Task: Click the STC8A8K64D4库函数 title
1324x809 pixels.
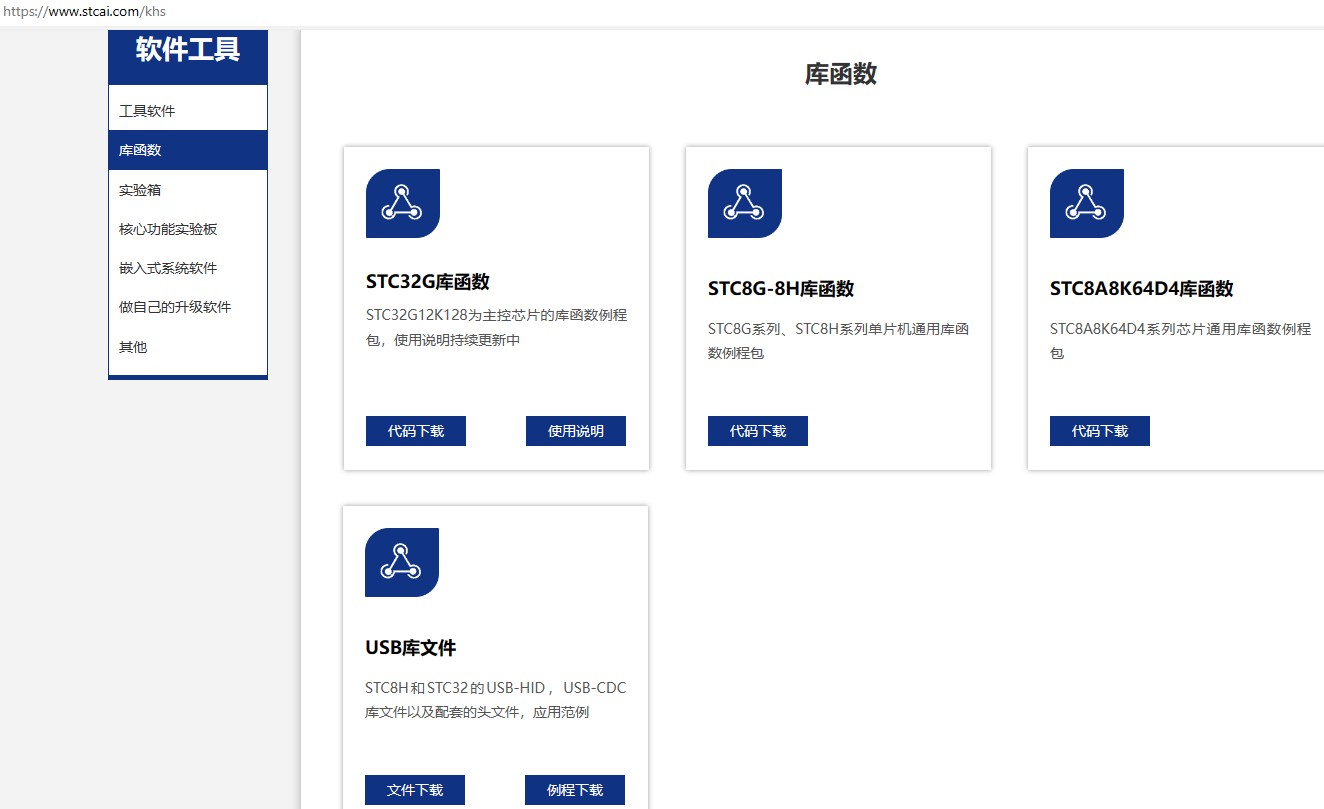Action: click(1142, 289)
